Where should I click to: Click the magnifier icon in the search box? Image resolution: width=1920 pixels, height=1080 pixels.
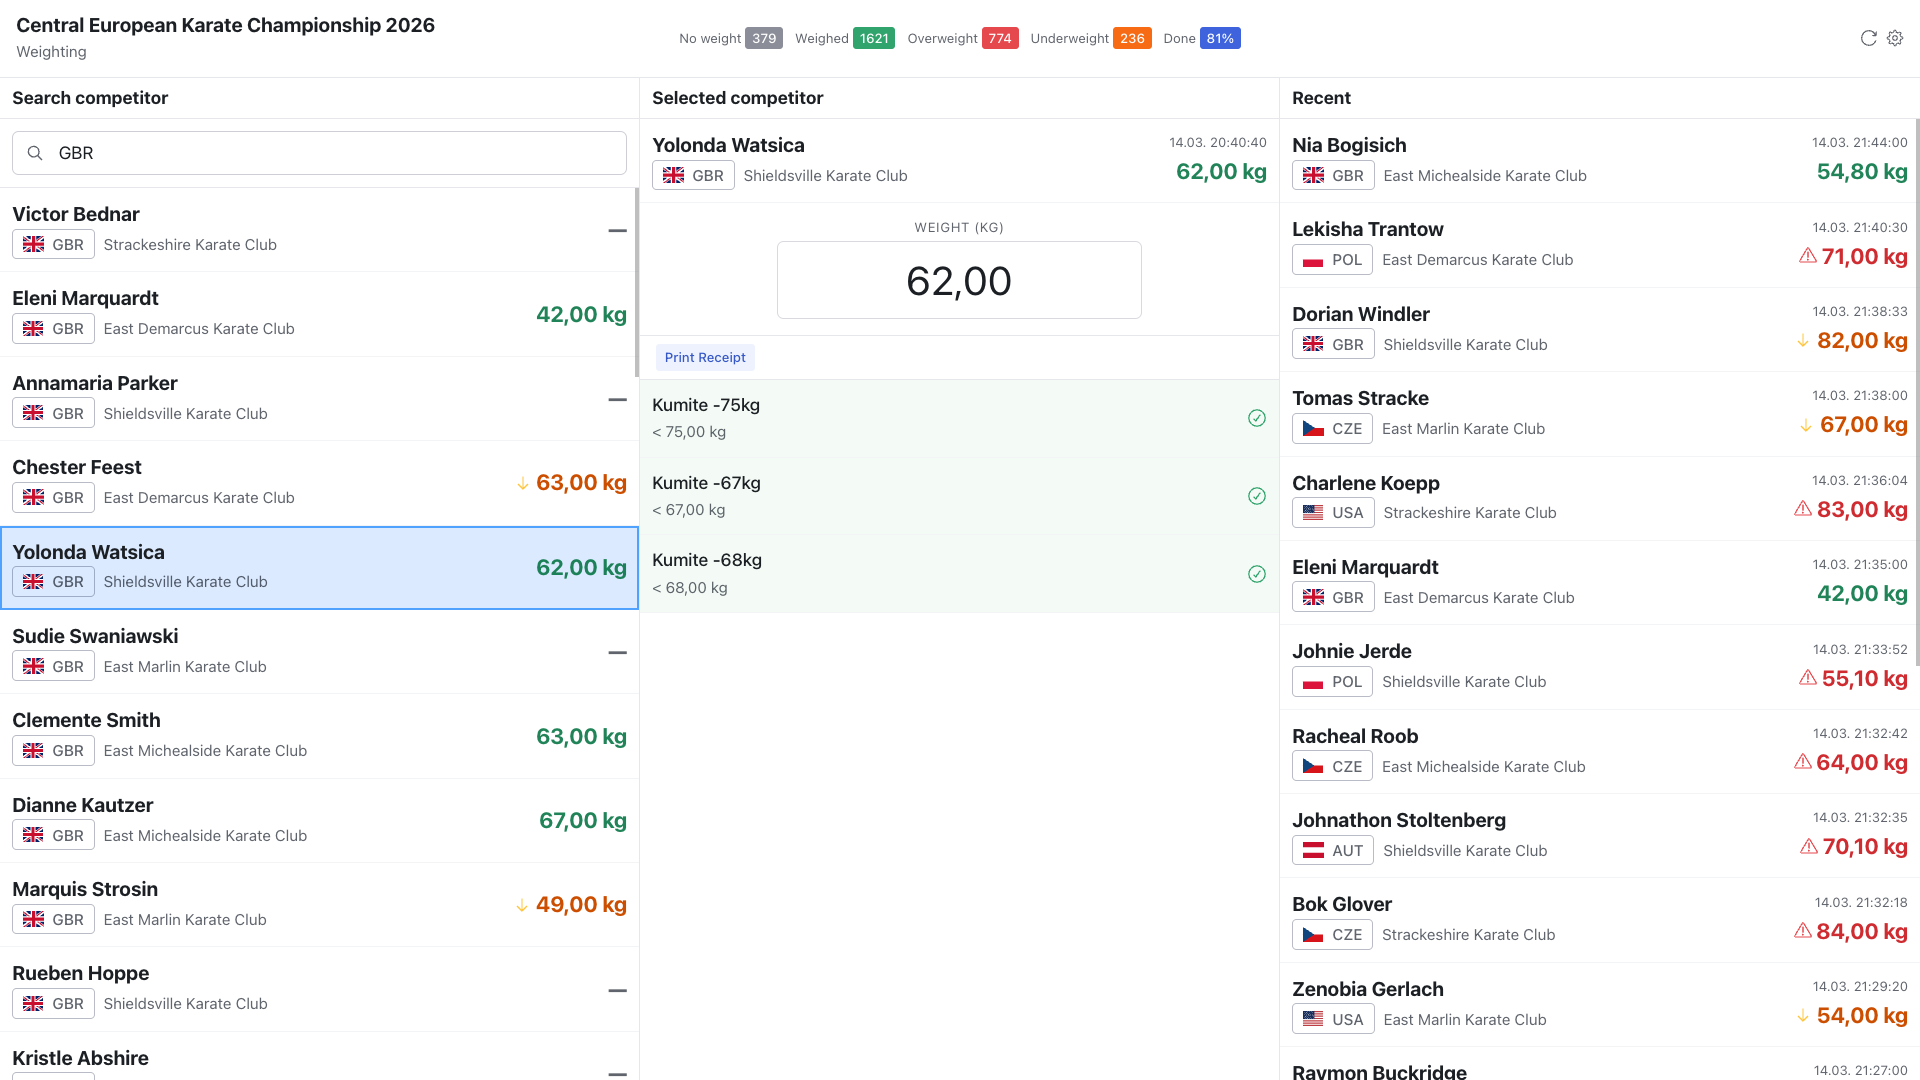coord(35,152)
